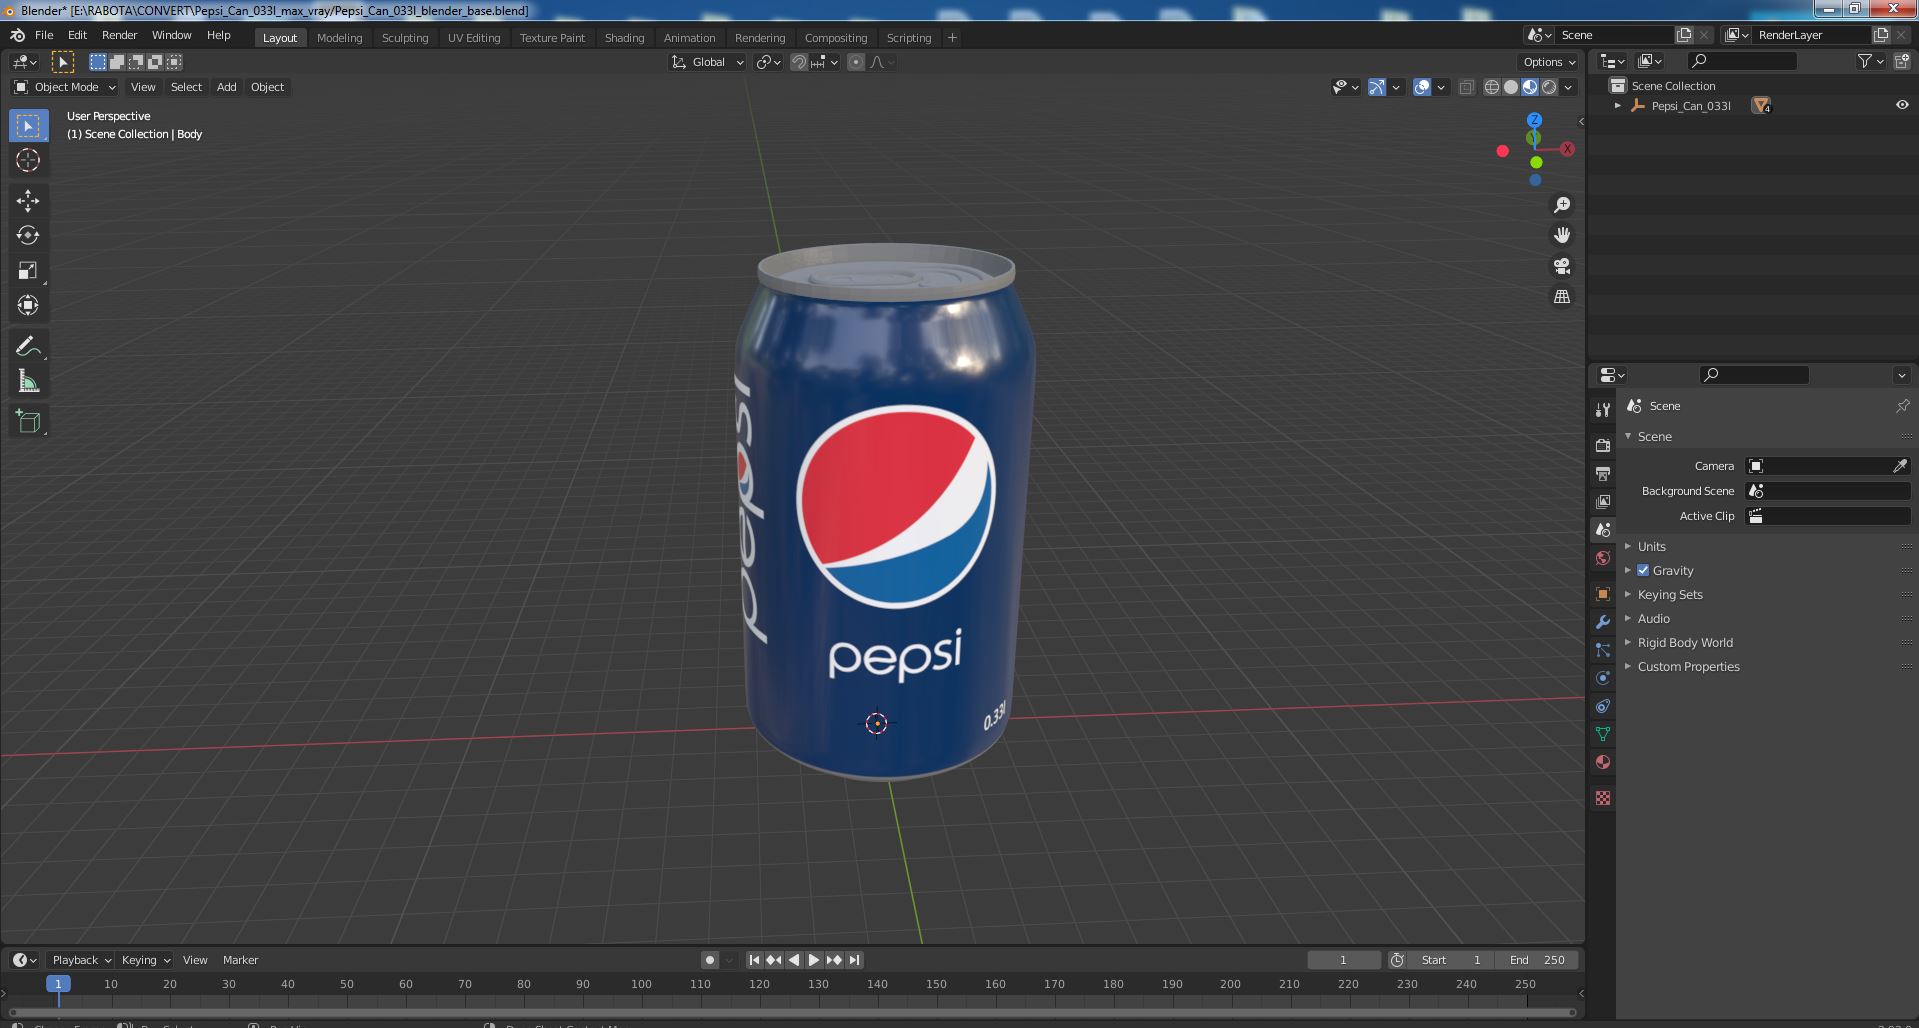Play the animation forward
This screenshot has height=1028, width=1919.
[x=814, y=960]
